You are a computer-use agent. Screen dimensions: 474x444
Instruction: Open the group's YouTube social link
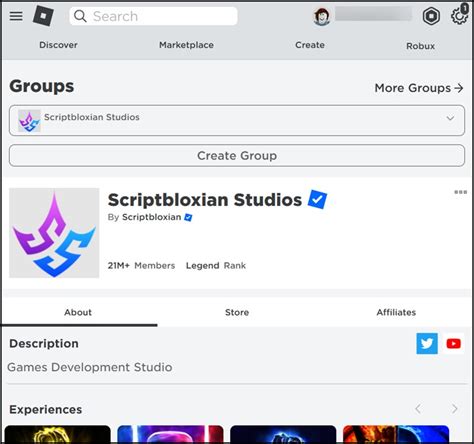(453, 343)
